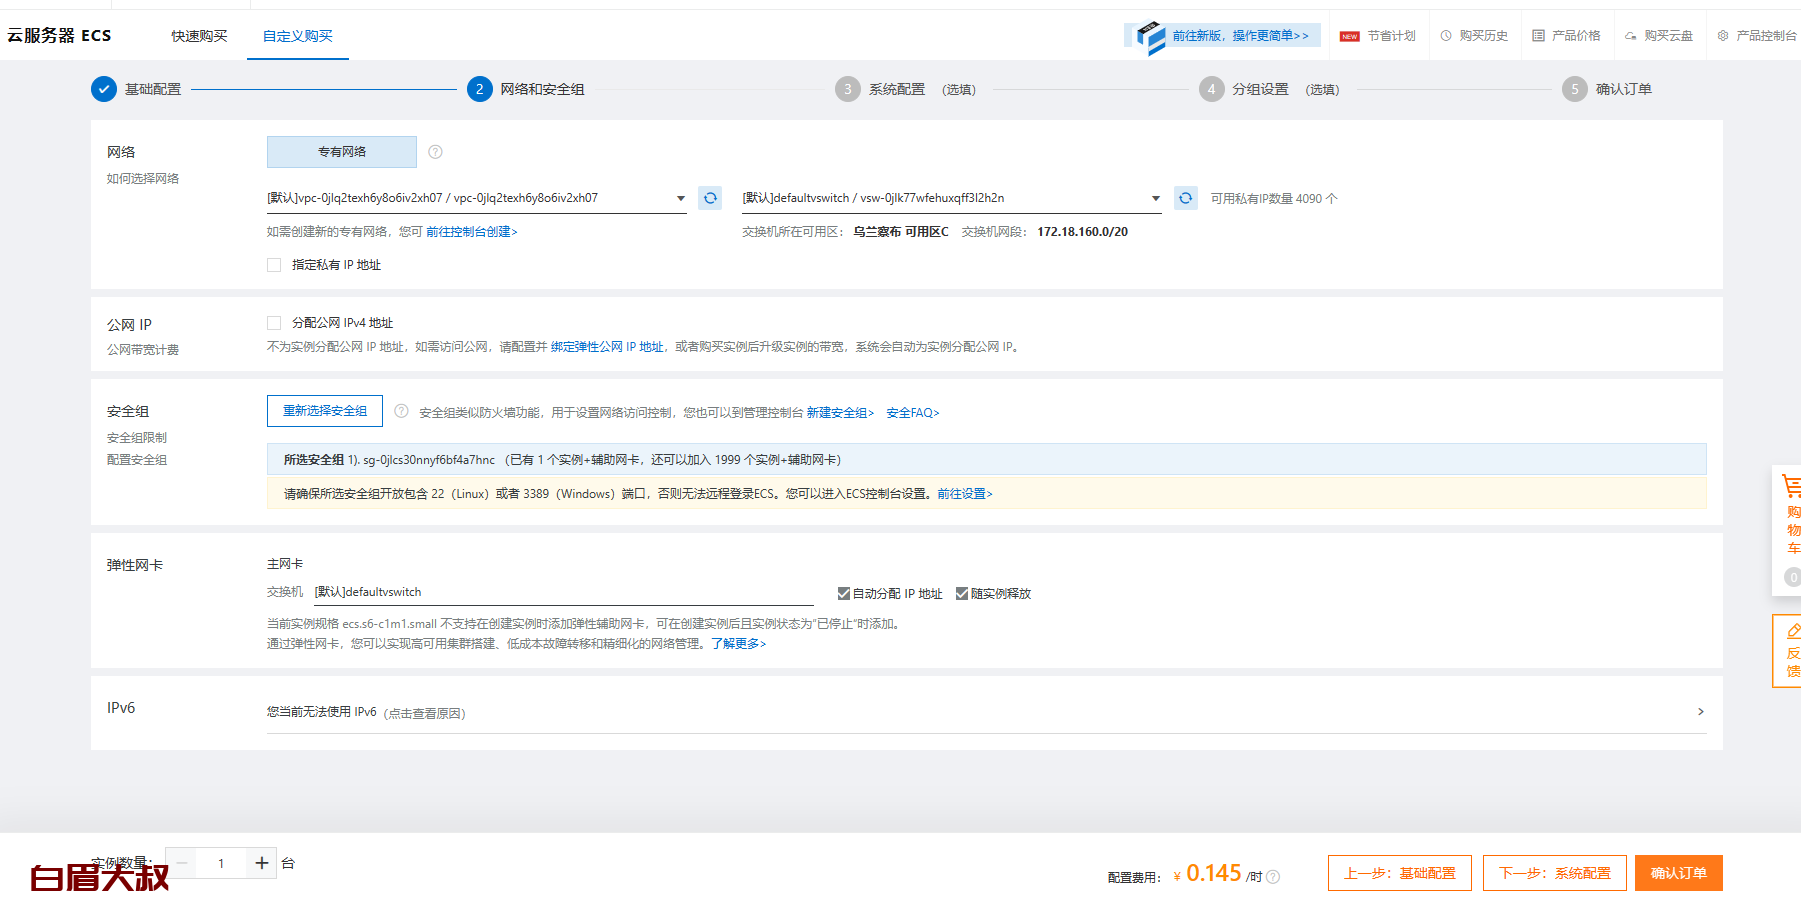Click the help icon beside 重新选择安全组
1801x921 pixels.
click(401, 411)
